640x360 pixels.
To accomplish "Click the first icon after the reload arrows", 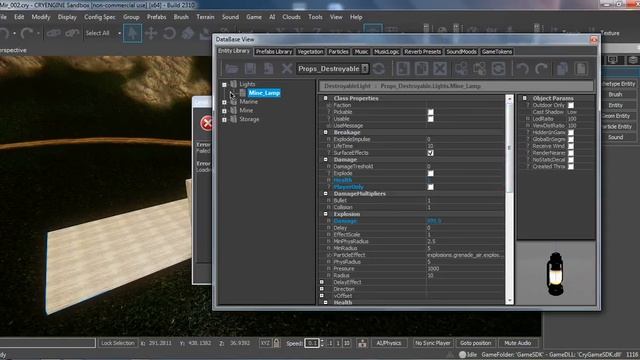I will (x=403, y=69).
